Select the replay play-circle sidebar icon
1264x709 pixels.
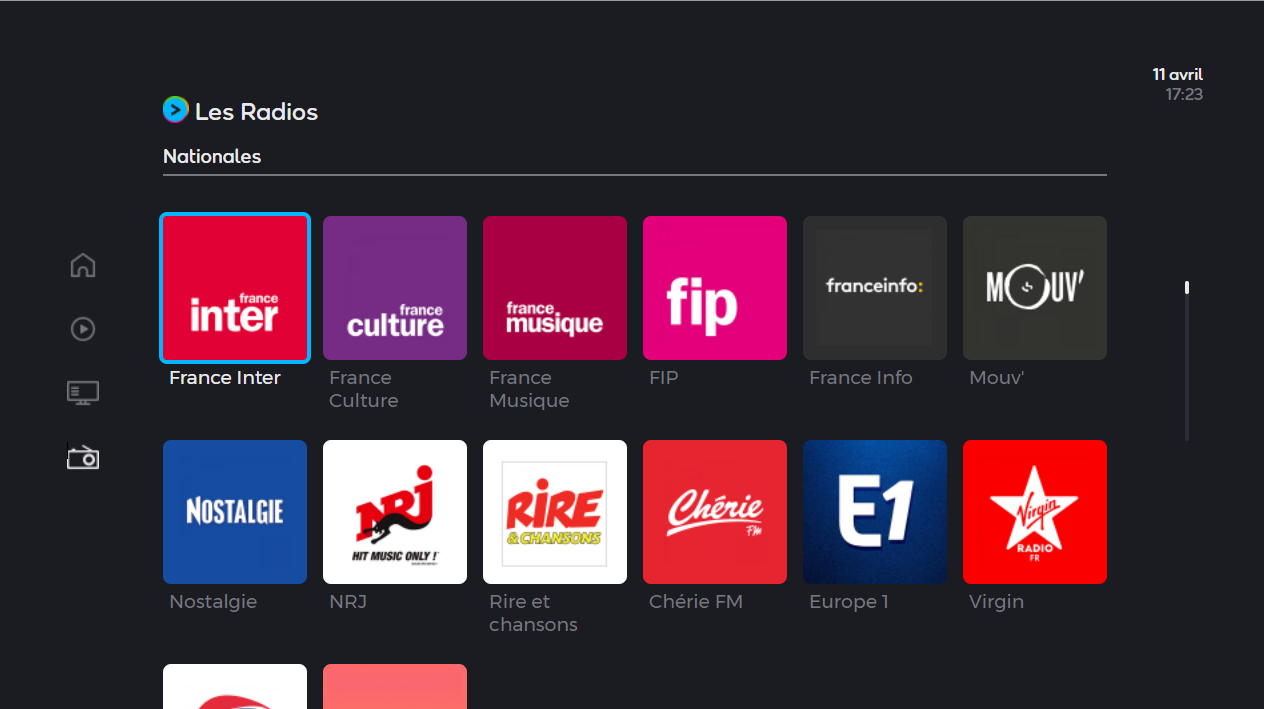pyautogui.click(x=83, y=329)
